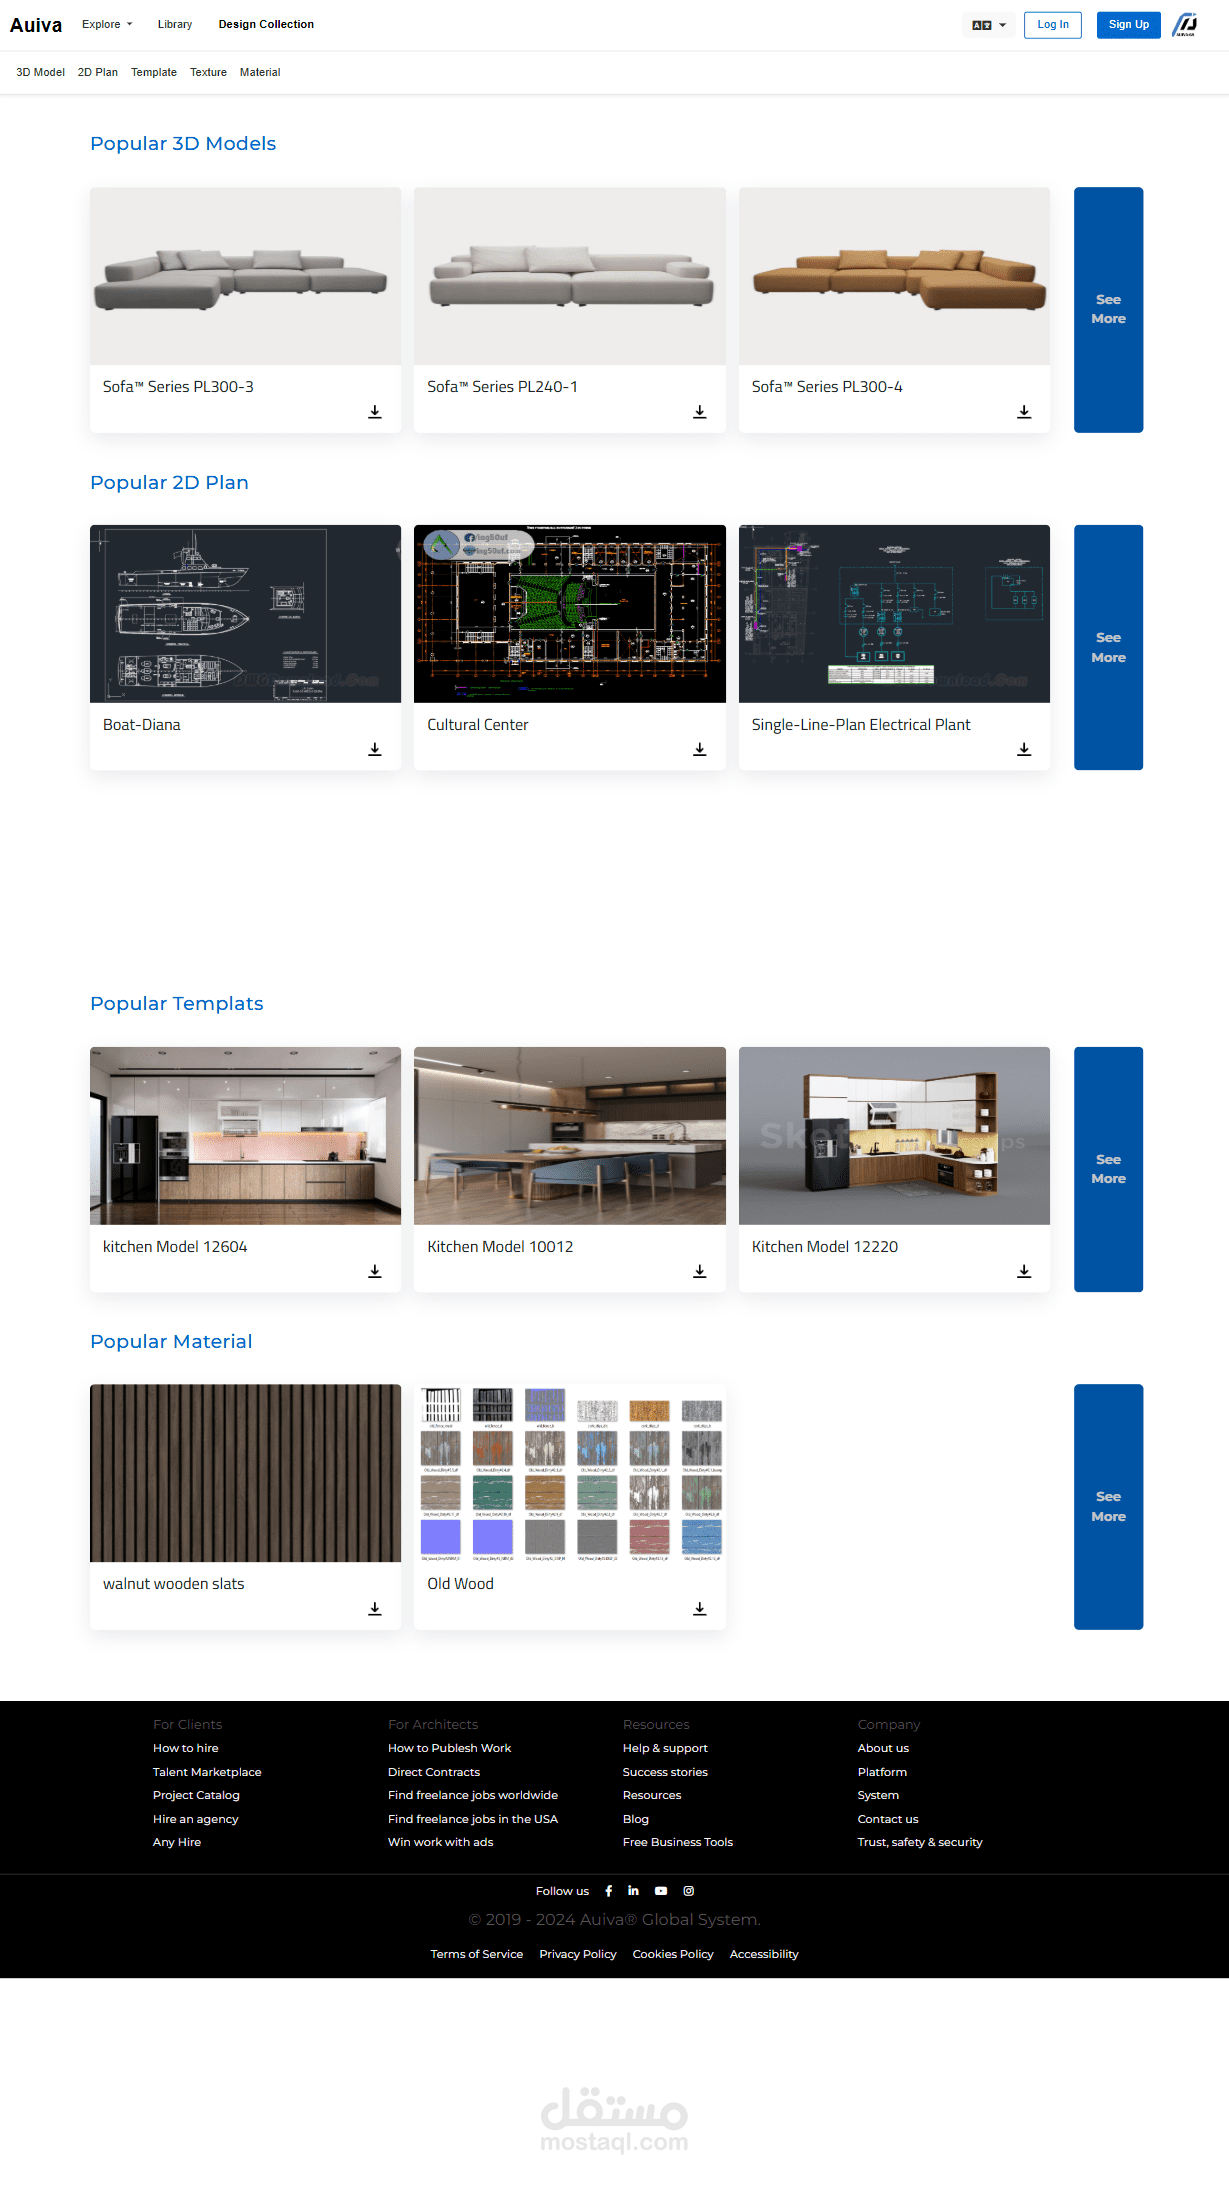Open Kitchen Model 10012 image
Image resolution: width=1229 pixels, height=2199 pixels.
click(x=570, y=1136)
